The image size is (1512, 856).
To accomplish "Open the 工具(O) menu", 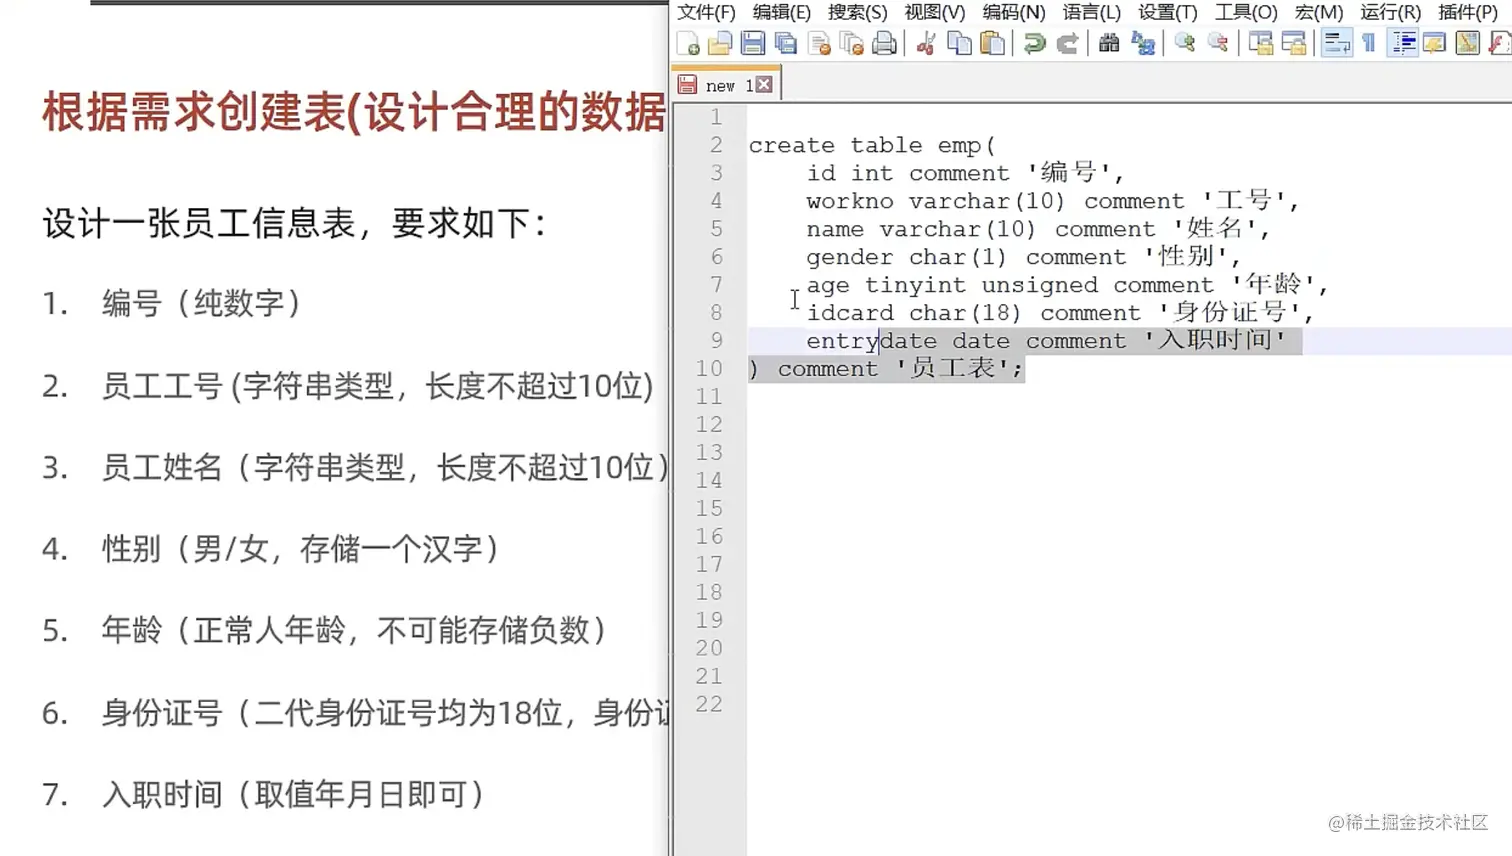I will pos(1246,12).
